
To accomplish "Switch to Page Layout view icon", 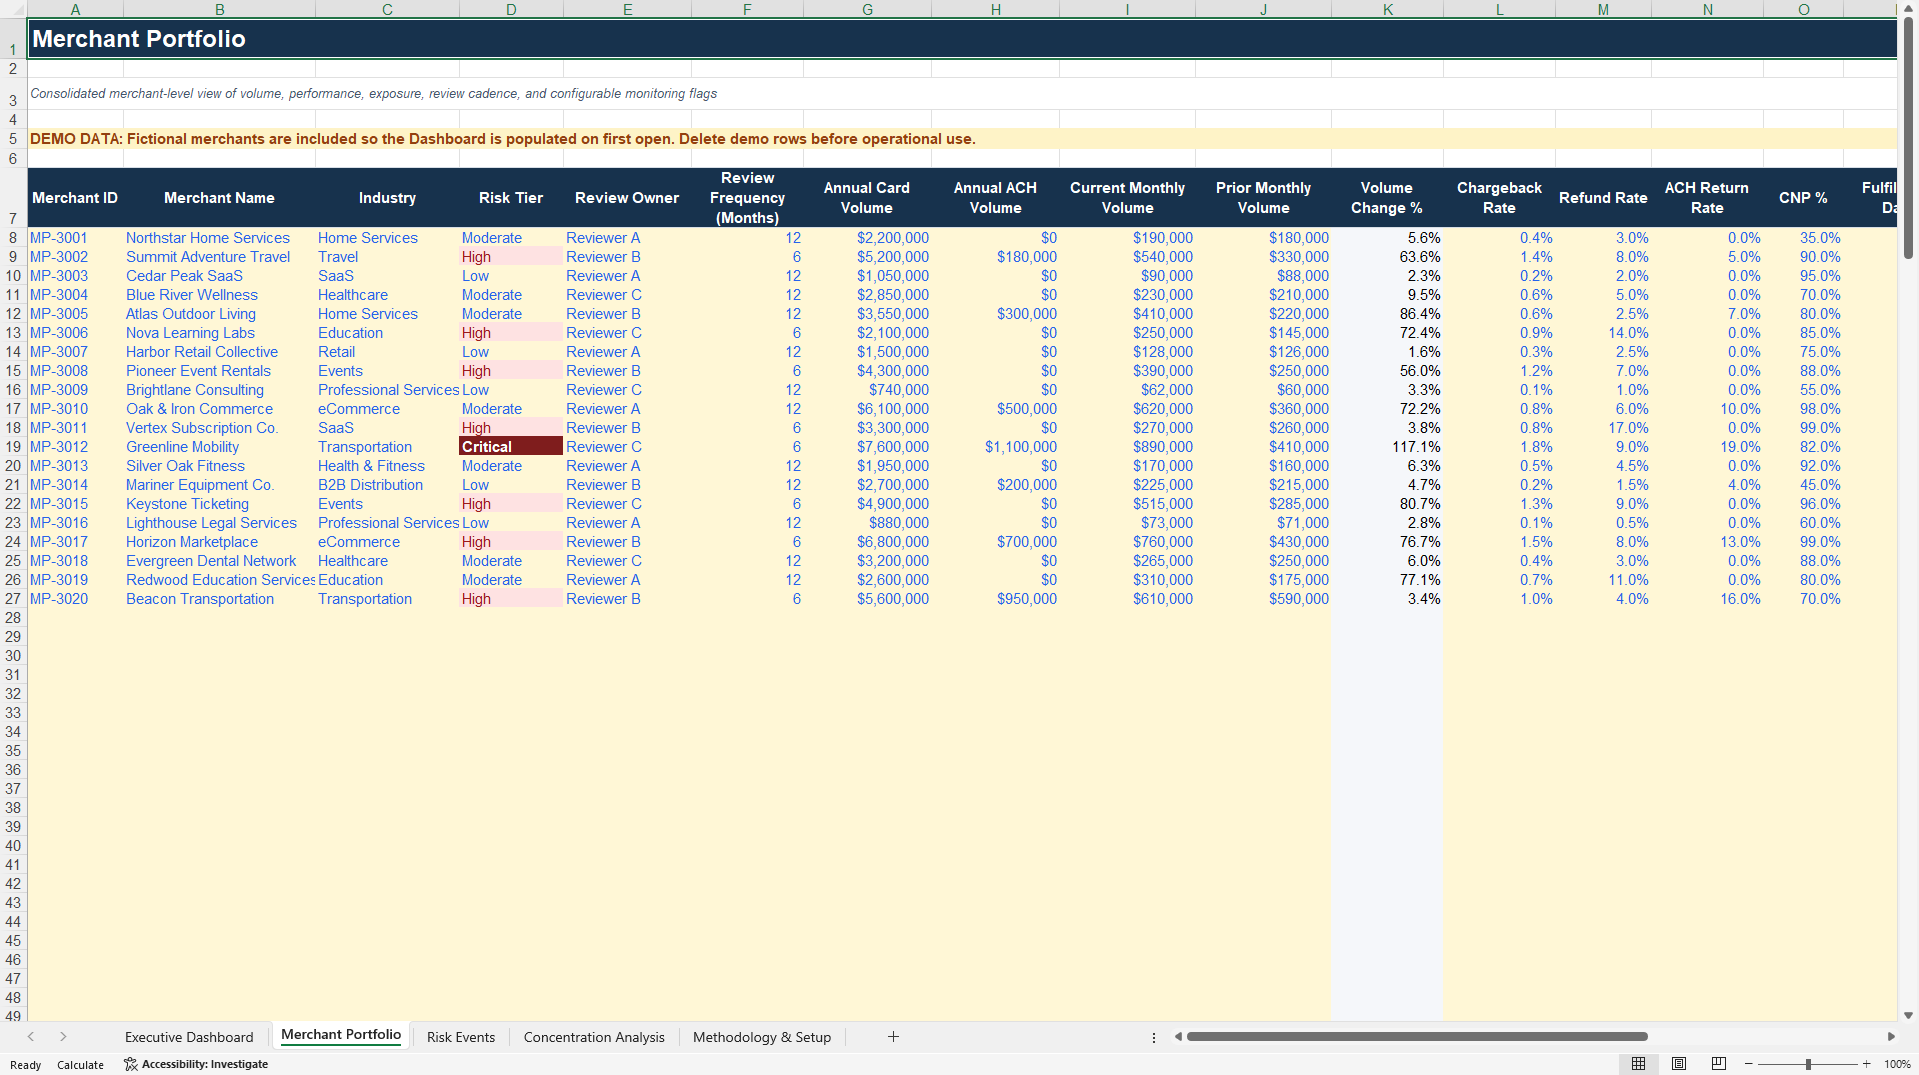I will [x=1679, y=1064].
